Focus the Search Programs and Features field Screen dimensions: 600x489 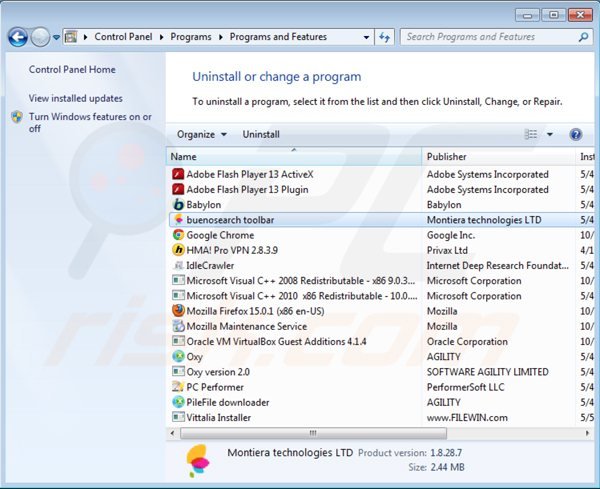[x=497, y=37]
